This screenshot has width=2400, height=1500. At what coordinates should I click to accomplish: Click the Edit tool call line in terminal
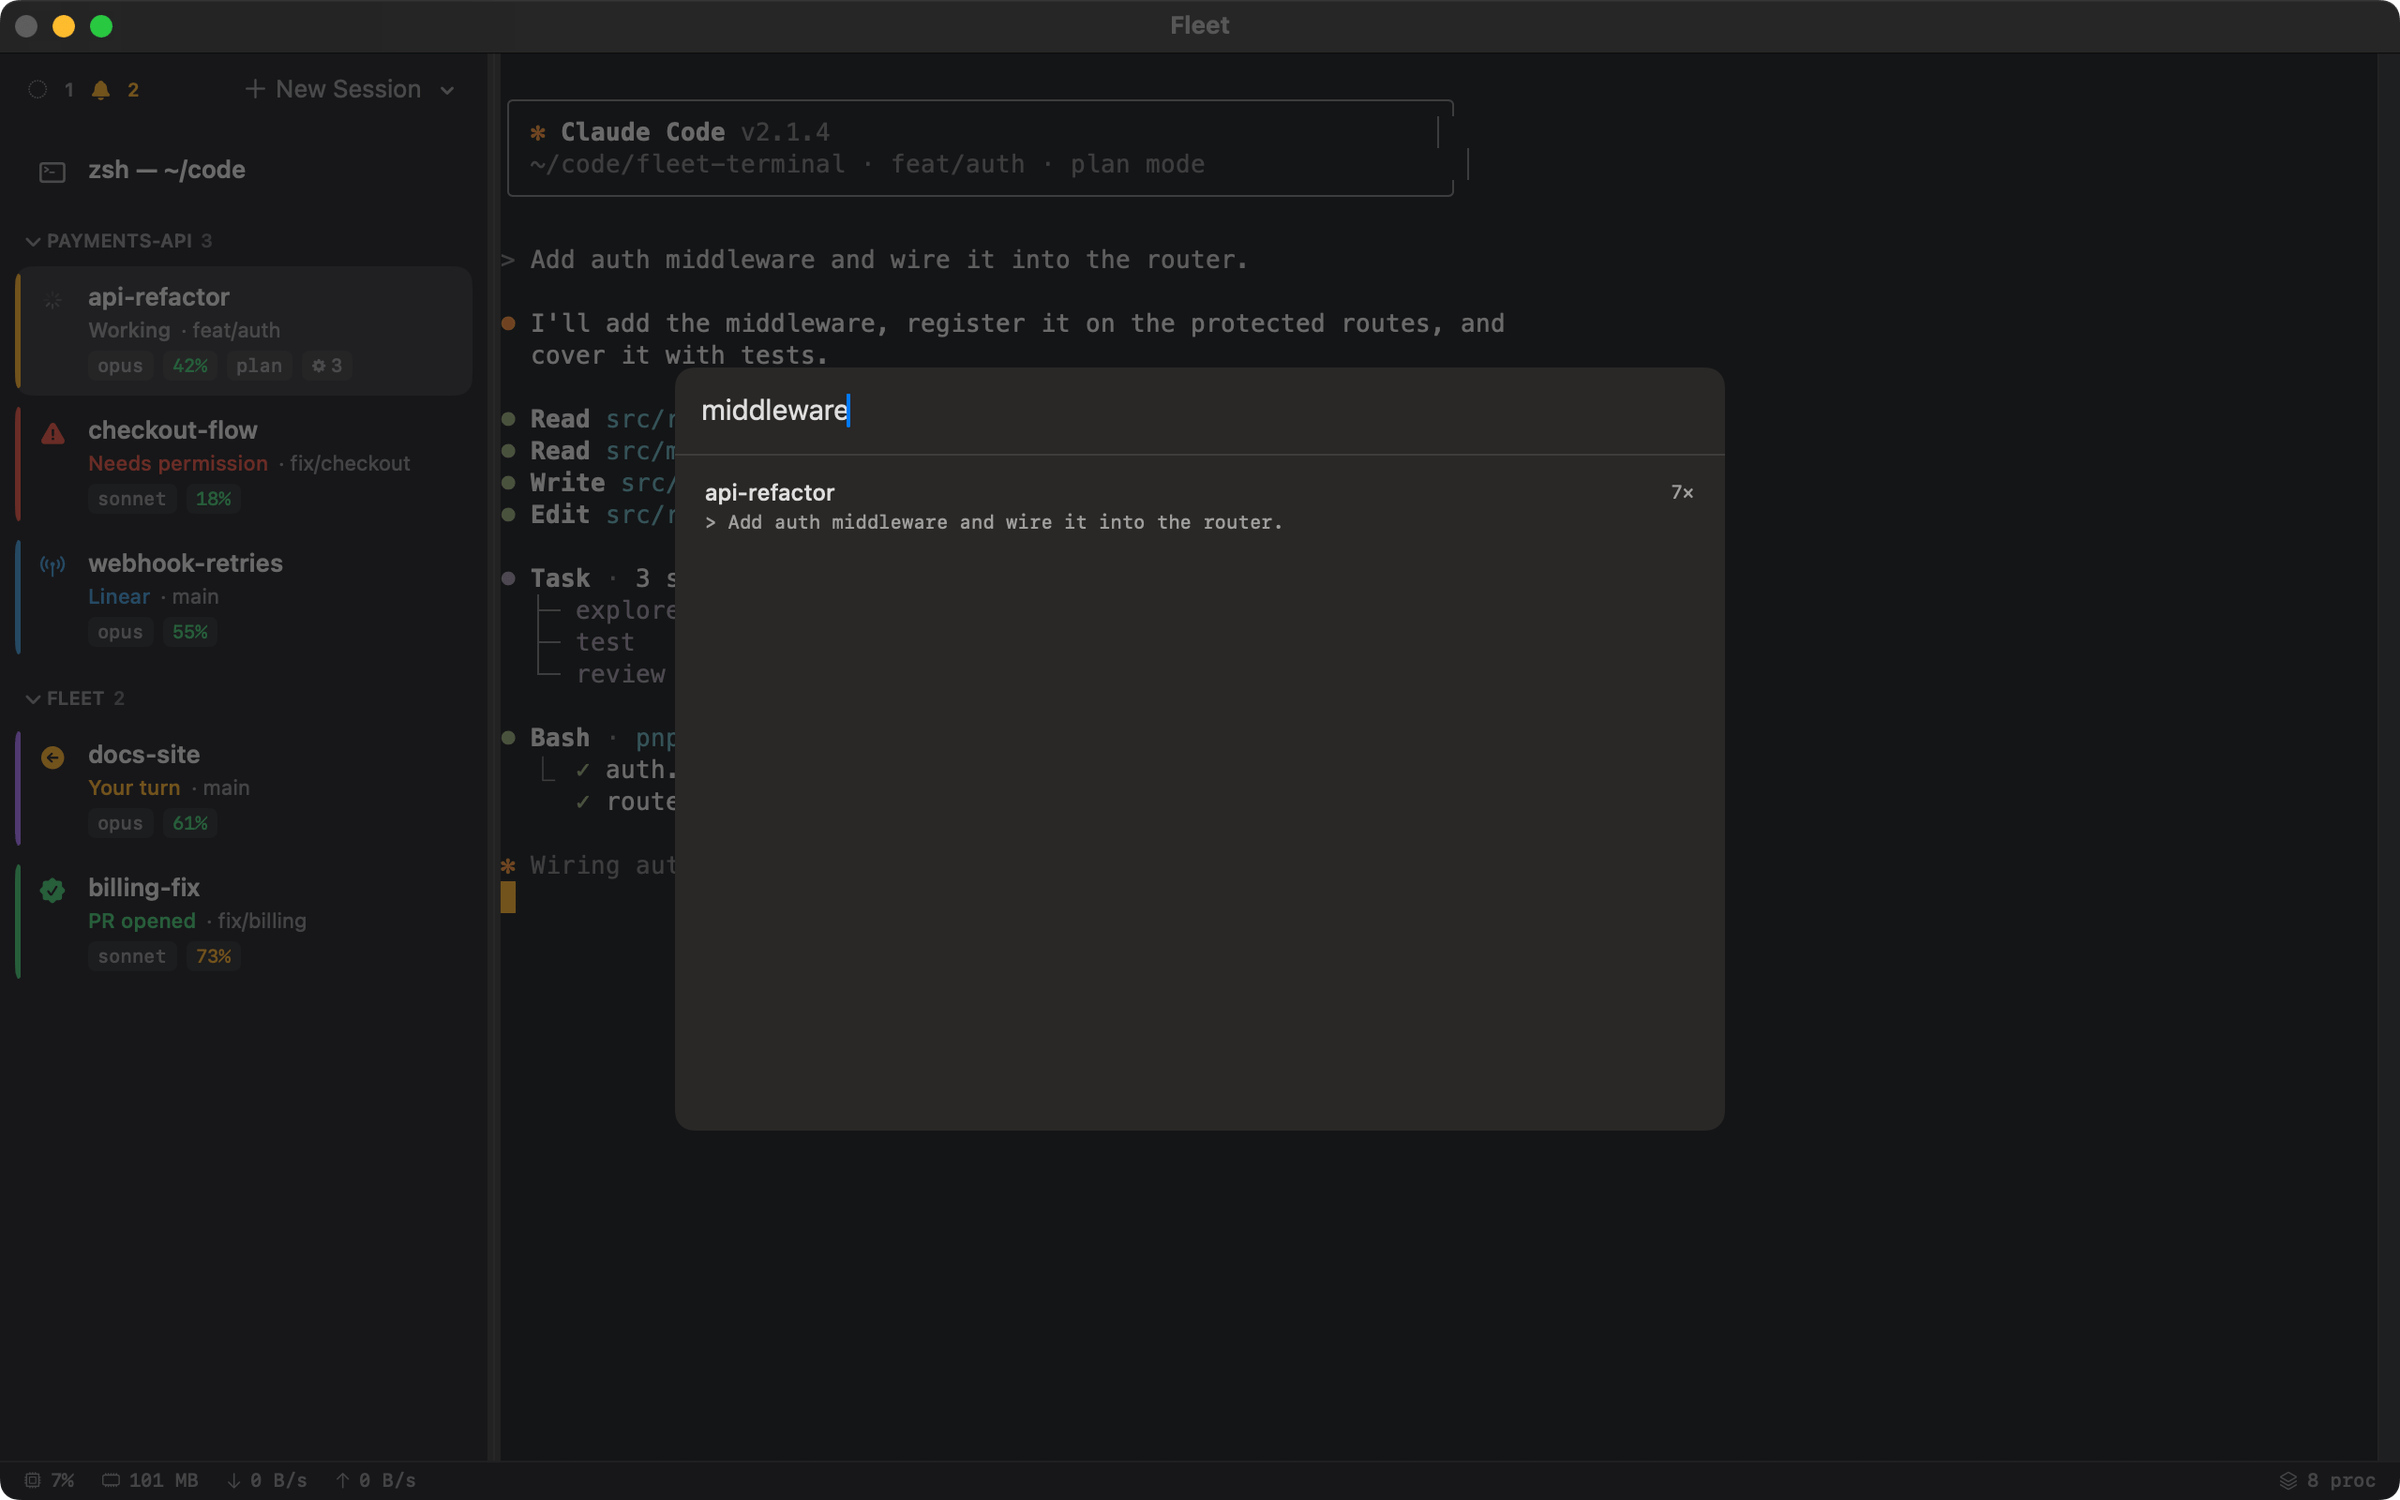588,515
